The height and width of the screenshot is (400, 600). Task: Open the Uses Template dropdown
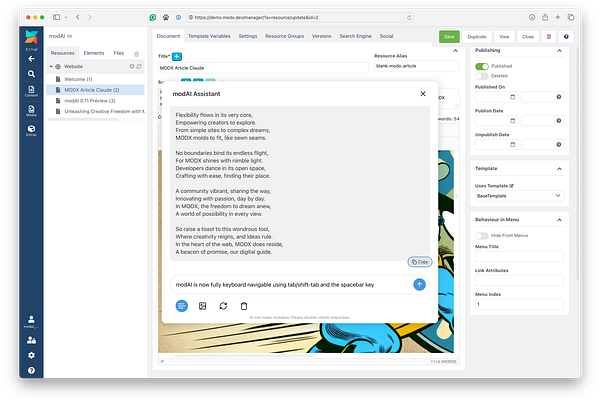519,196
